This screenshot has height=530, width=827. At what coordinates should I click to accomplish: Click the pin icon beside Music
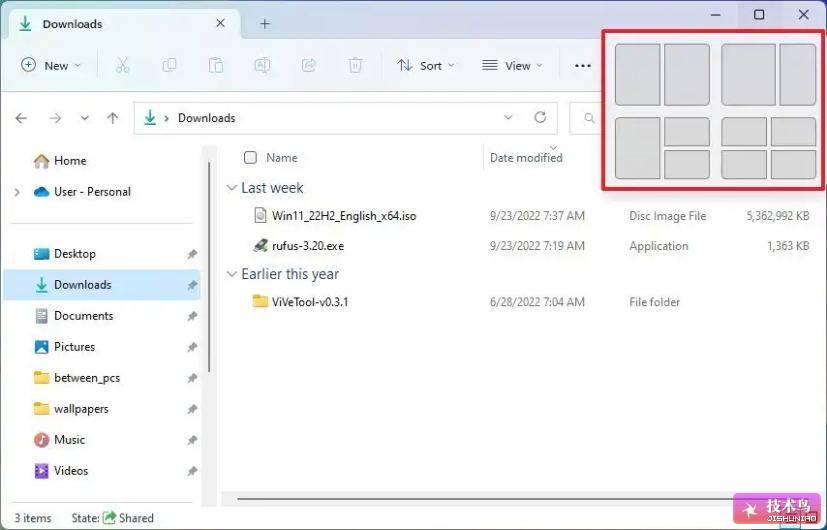pos(192,440)
